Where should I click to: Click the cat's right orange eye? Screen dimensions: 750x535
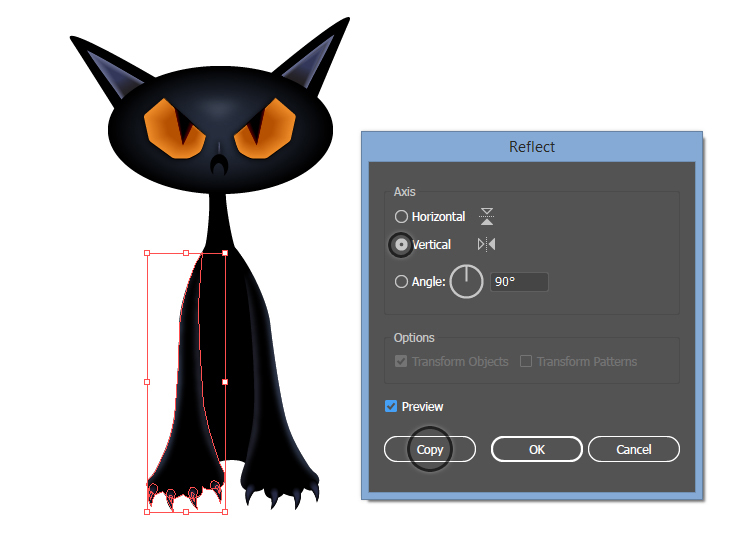[x=265, y=129]
